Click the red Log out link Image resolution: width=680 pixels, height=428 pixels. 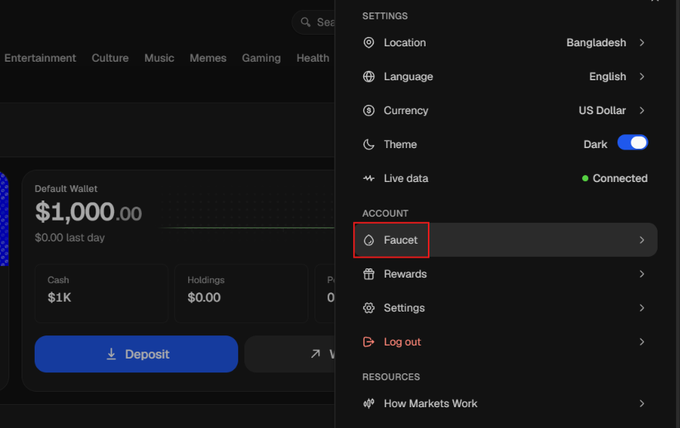[402, 342]
